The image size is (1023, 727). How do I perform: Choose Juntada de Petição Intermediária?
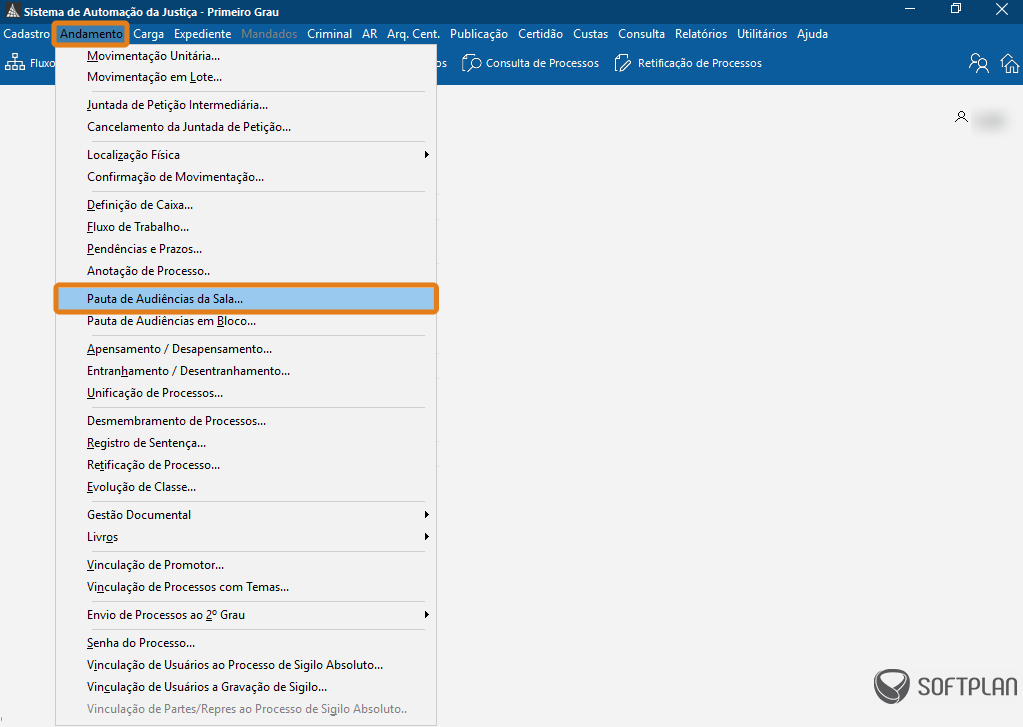(x=246, y=105)
